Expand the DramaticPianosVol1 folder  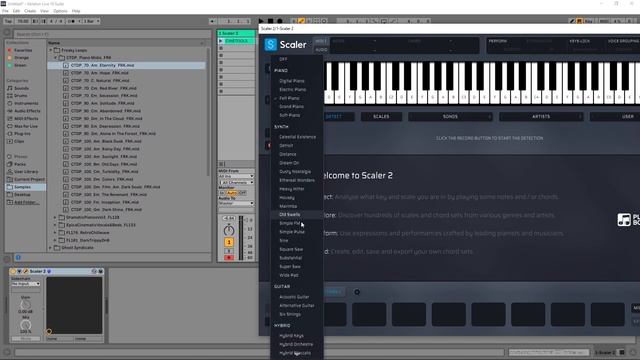(55, 218)
